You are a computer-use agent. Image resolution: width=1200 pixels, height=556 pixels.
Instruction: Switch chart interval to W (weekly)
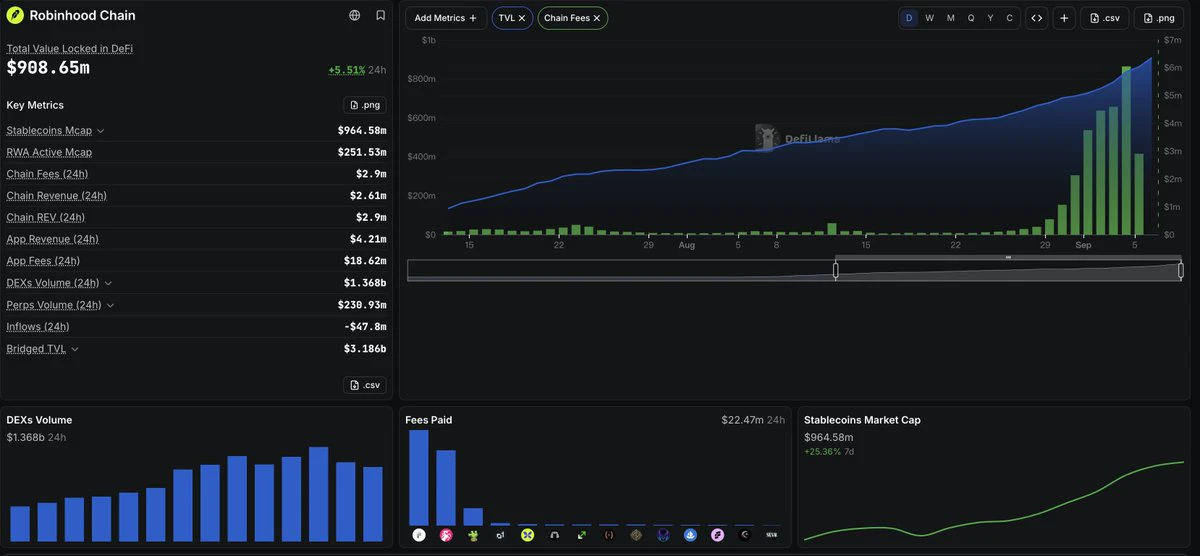coord(930,18)
